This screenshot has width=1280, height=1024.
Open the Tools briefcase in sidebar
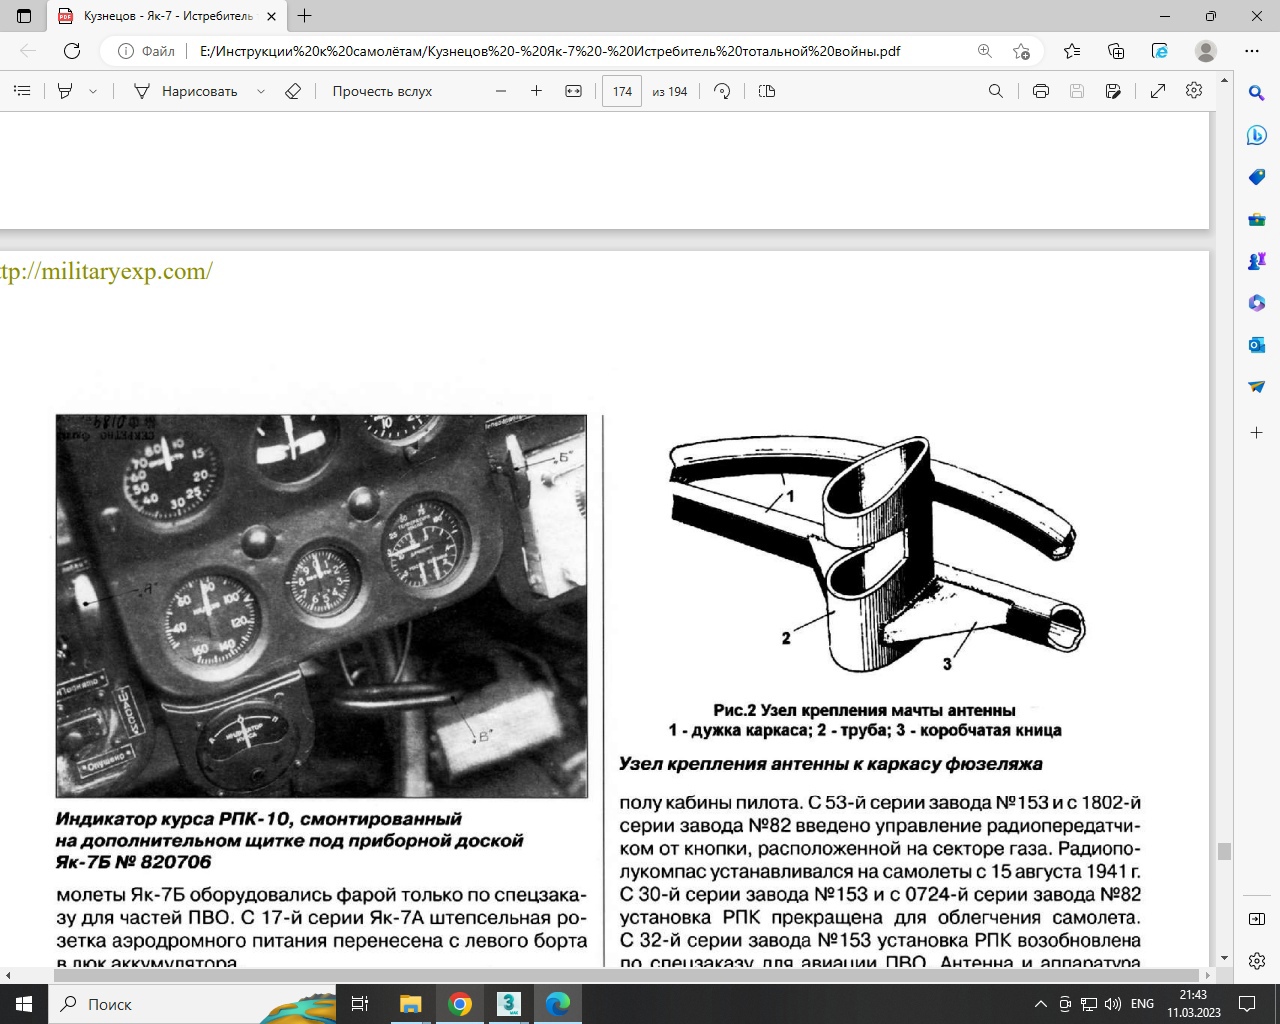click(x=1257, y=219)
